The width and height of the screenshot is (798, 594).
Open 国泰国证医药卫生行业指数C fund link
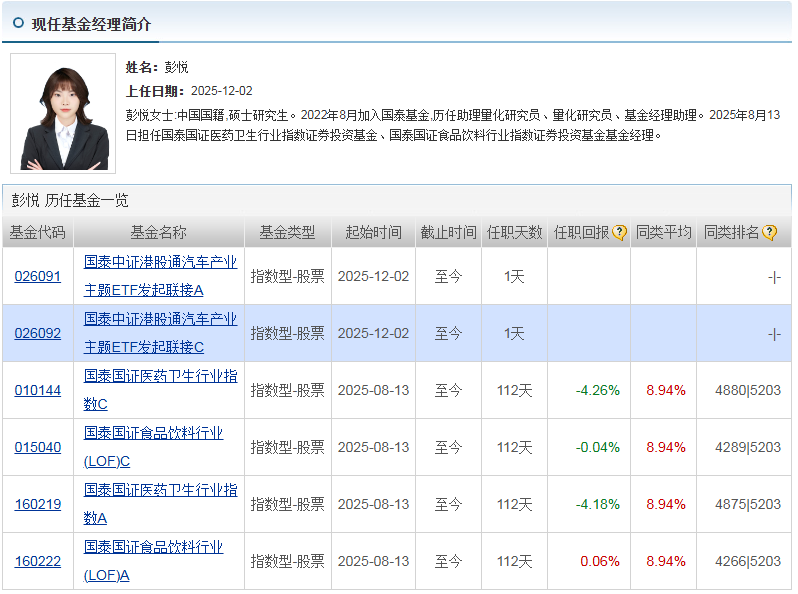pos(160,390)
